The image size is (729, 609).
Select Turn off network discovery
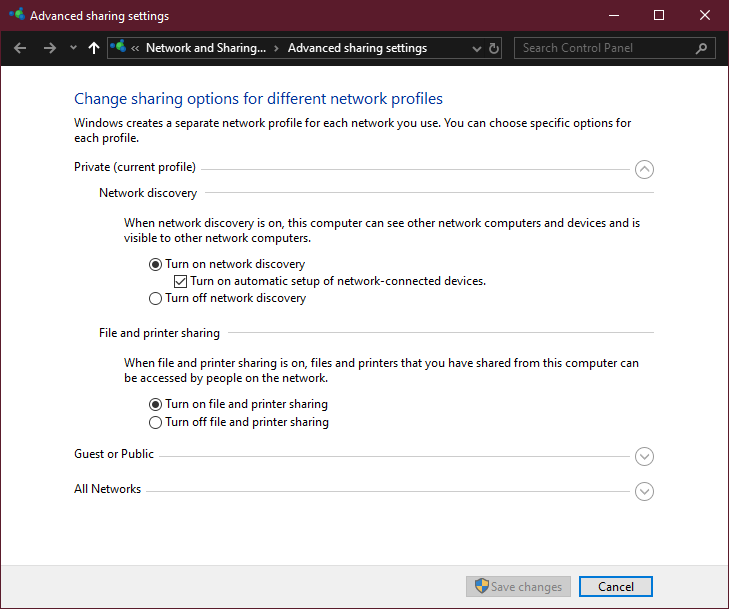click(155, 298)
